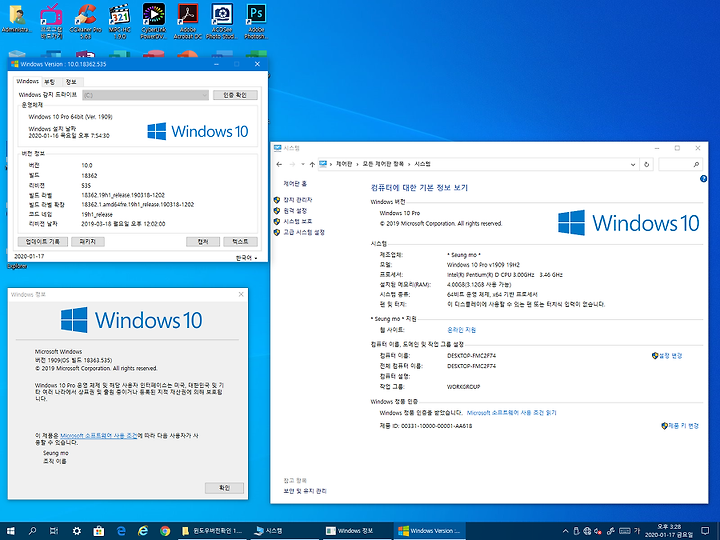
Task: Open Microsoft software license terms link in winver
Action: point(99,435)
